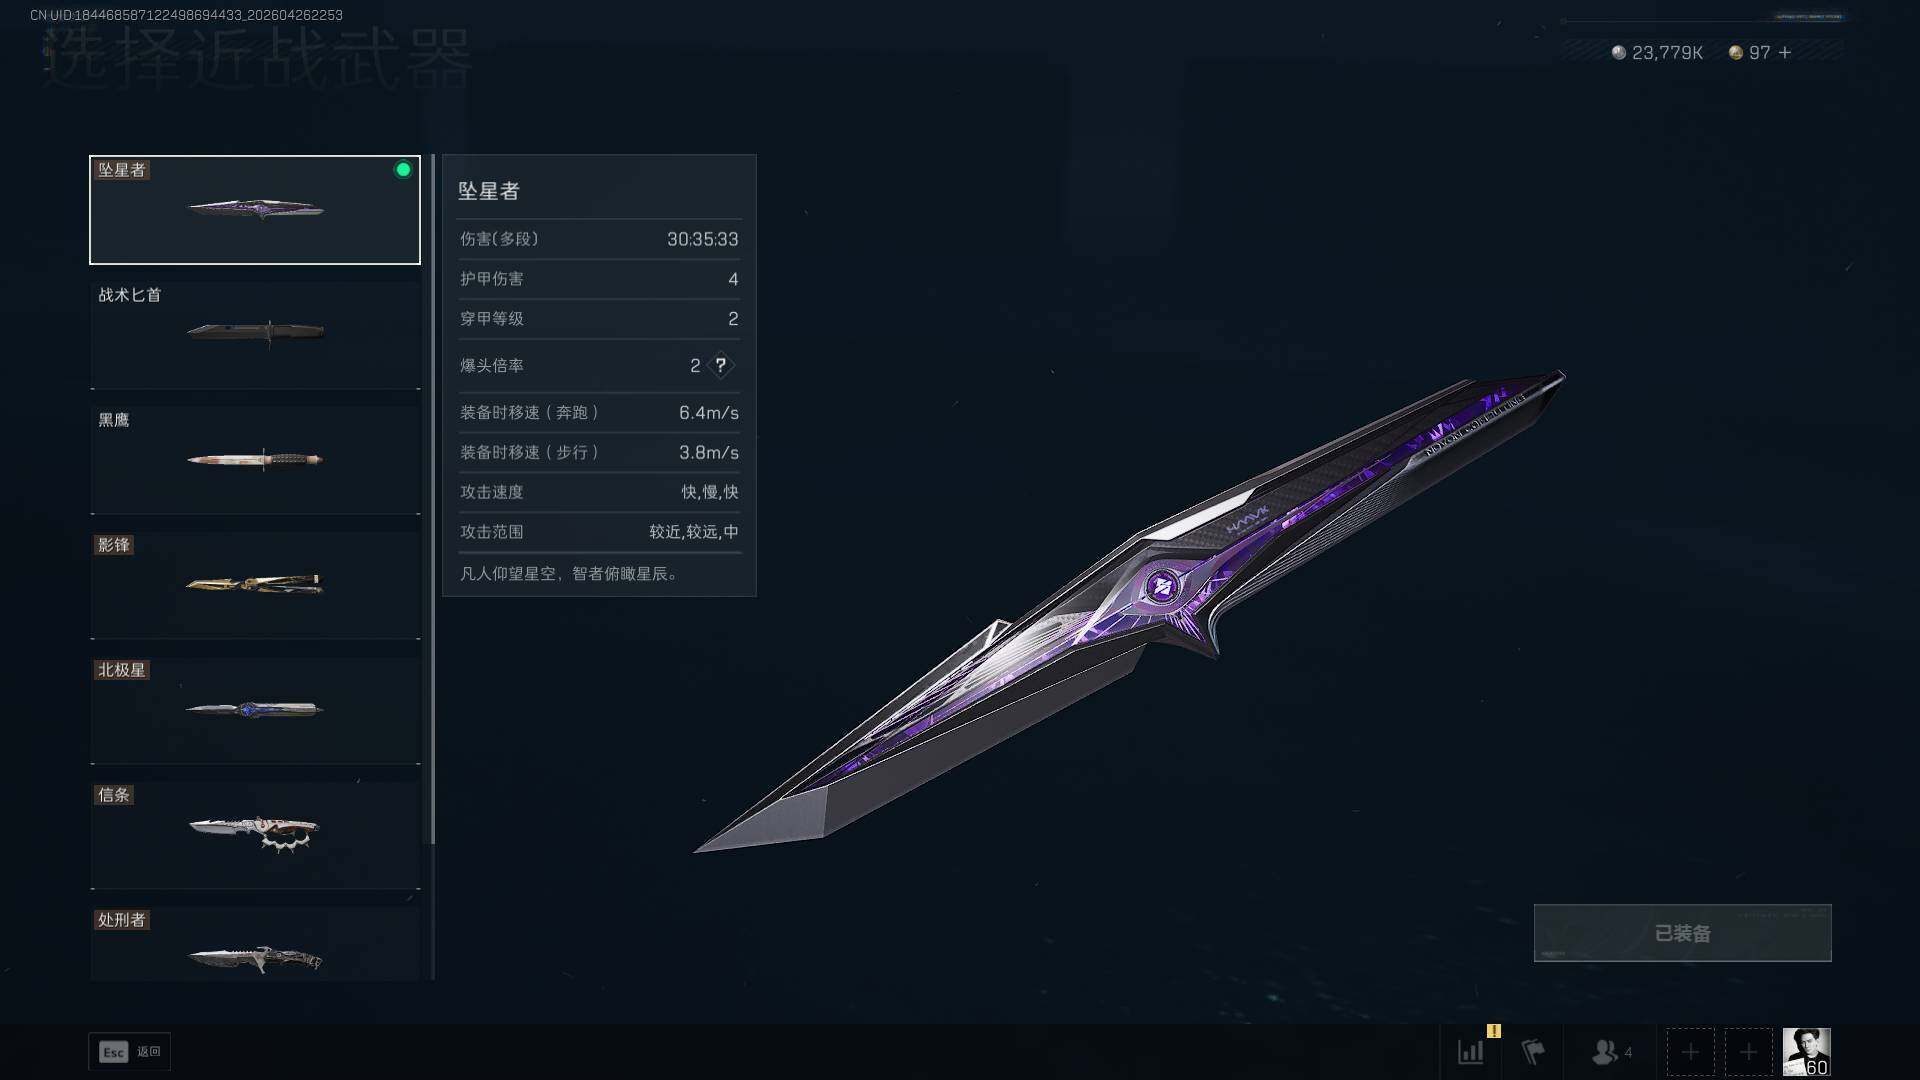This screenshot has height=1080, width=1920.
Task: Click the equipped 坠星者 weapon card
Action: [255, 210]
